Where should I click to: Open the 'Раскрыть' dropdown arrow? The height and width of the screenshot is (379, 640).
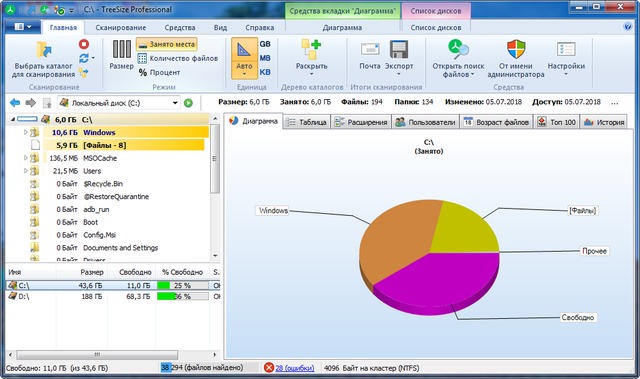click(311, 74)
